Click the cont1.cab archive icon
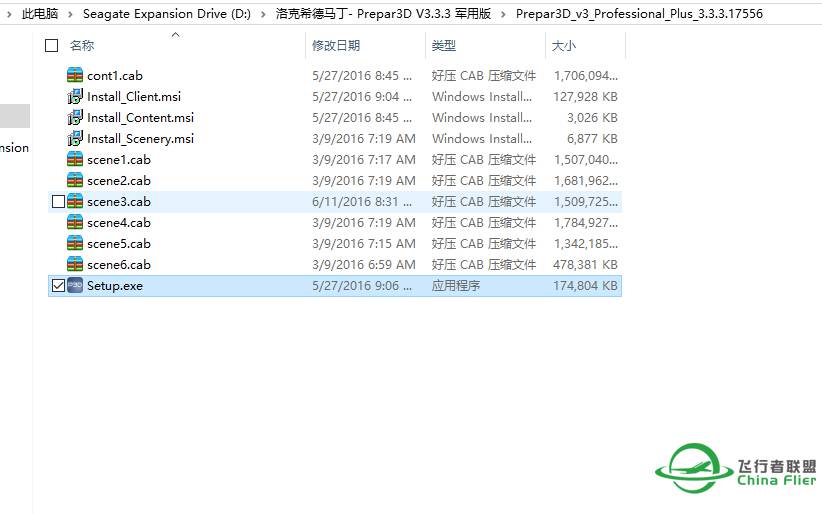 click(75, 76)
